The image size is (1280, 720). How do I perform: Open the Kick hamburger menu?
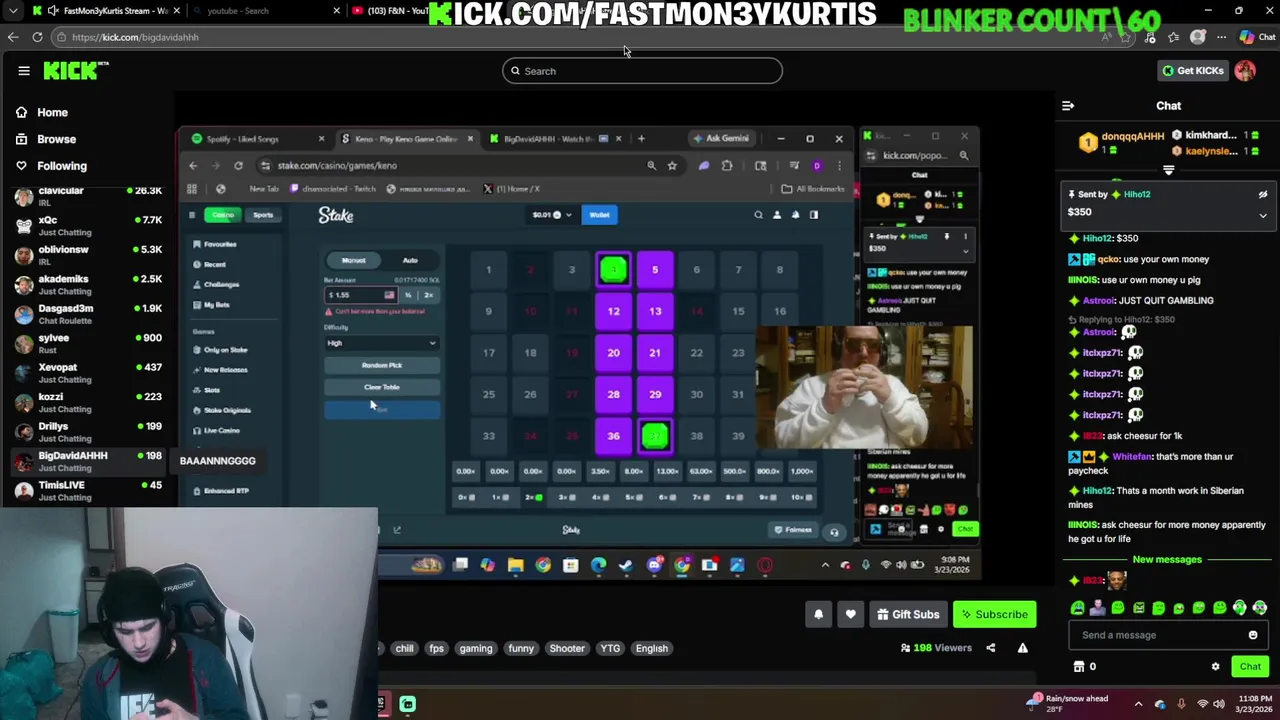point(24,71)
